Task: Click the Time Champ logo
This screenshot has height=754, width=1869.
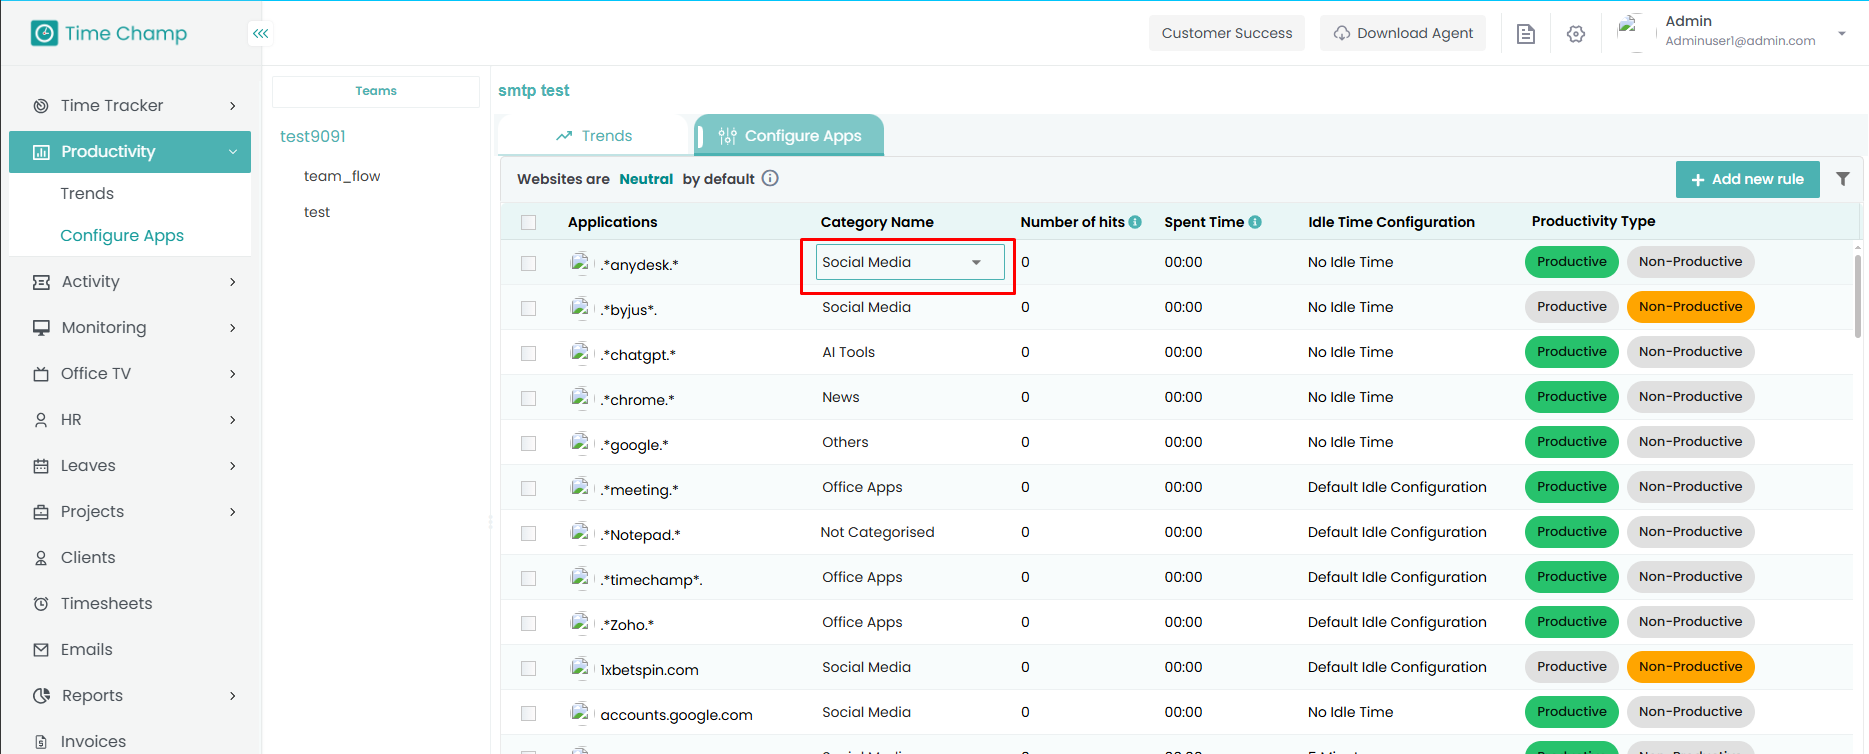Action: (x=109, y=34)
